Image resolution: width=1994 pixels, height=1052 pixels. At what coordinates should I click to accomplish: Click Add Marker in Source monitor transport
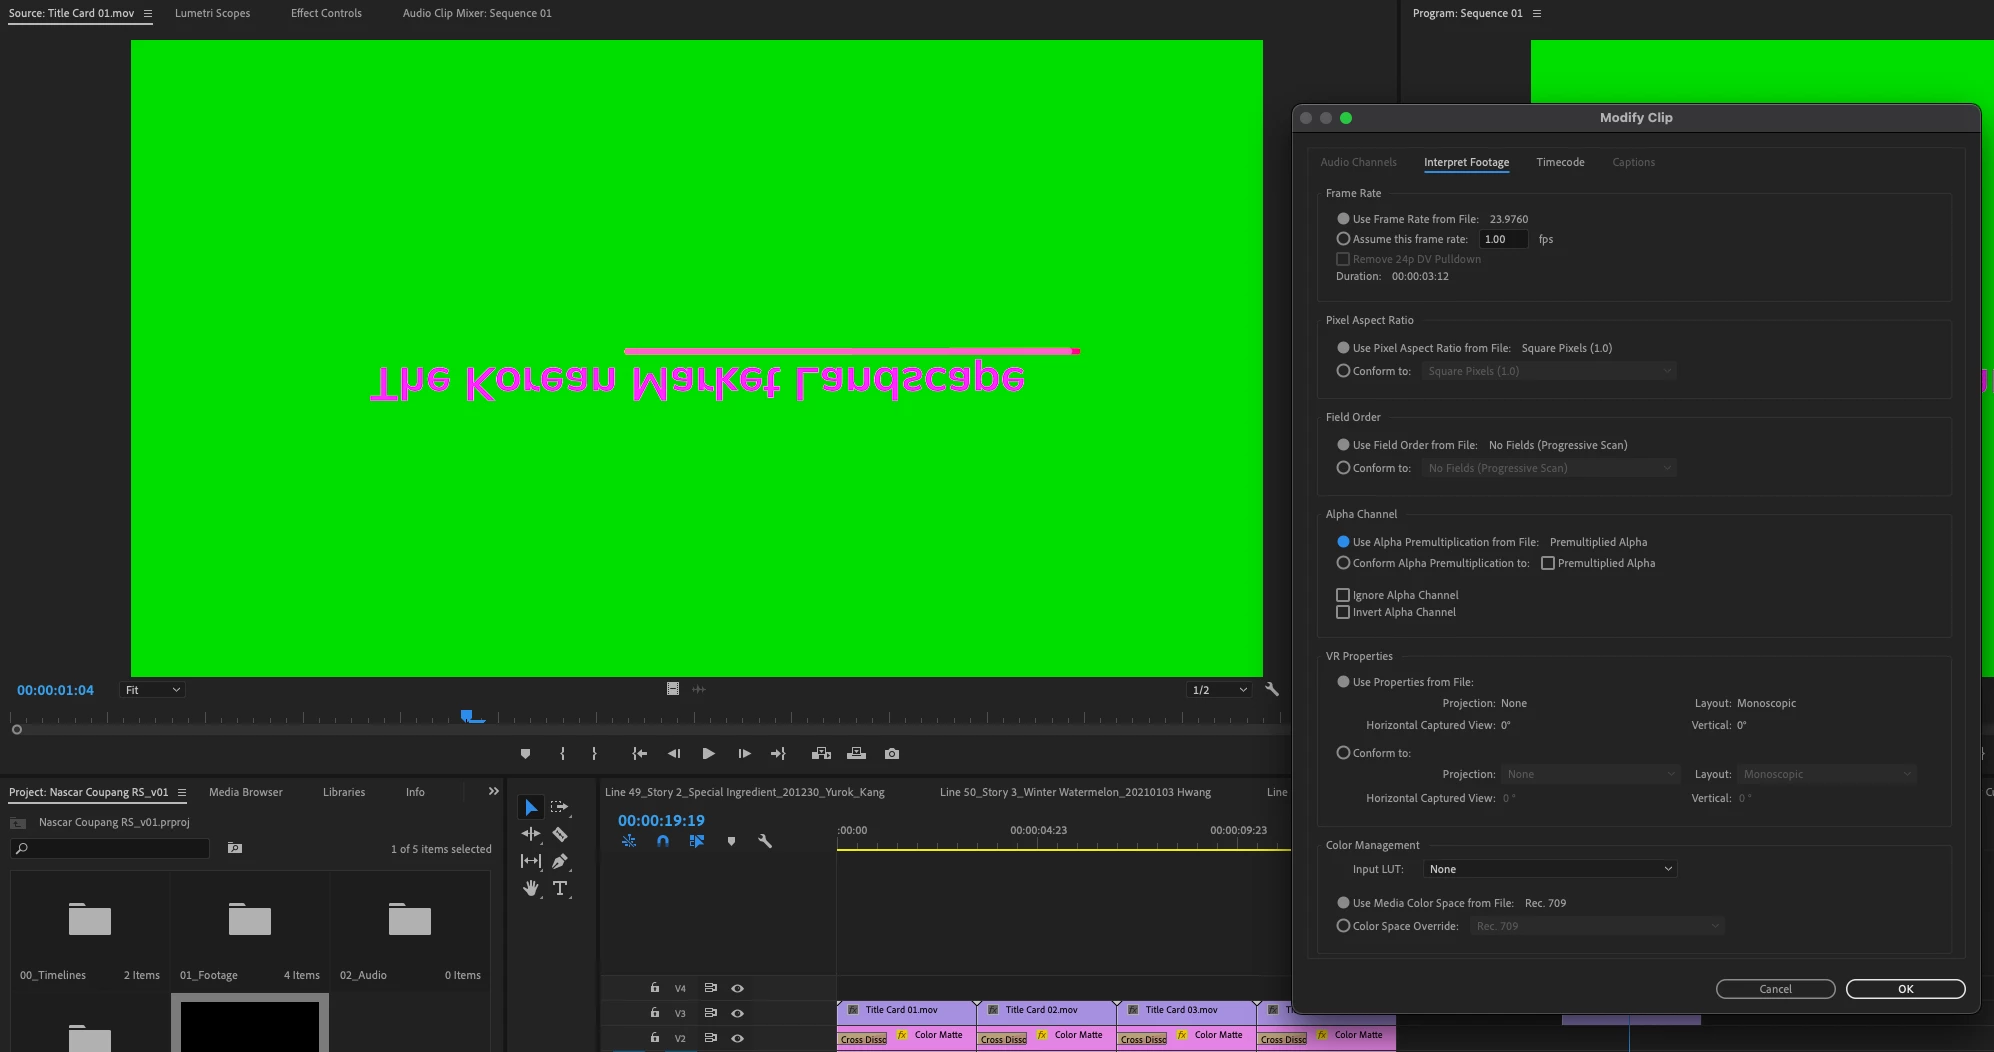tap(525, 754)
